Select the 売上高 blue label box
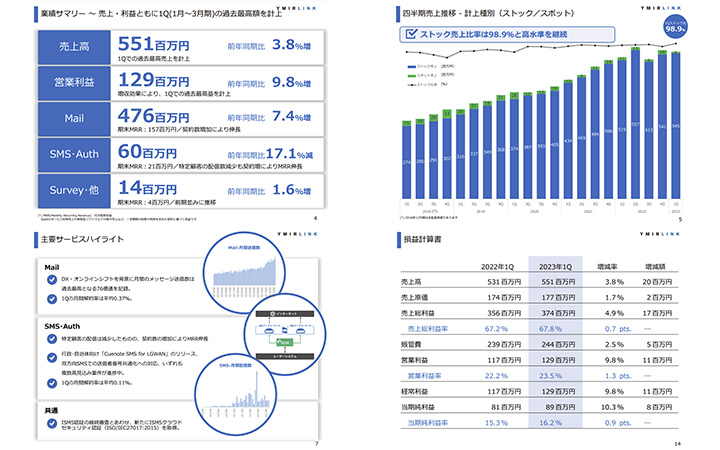 click(74, 47)
